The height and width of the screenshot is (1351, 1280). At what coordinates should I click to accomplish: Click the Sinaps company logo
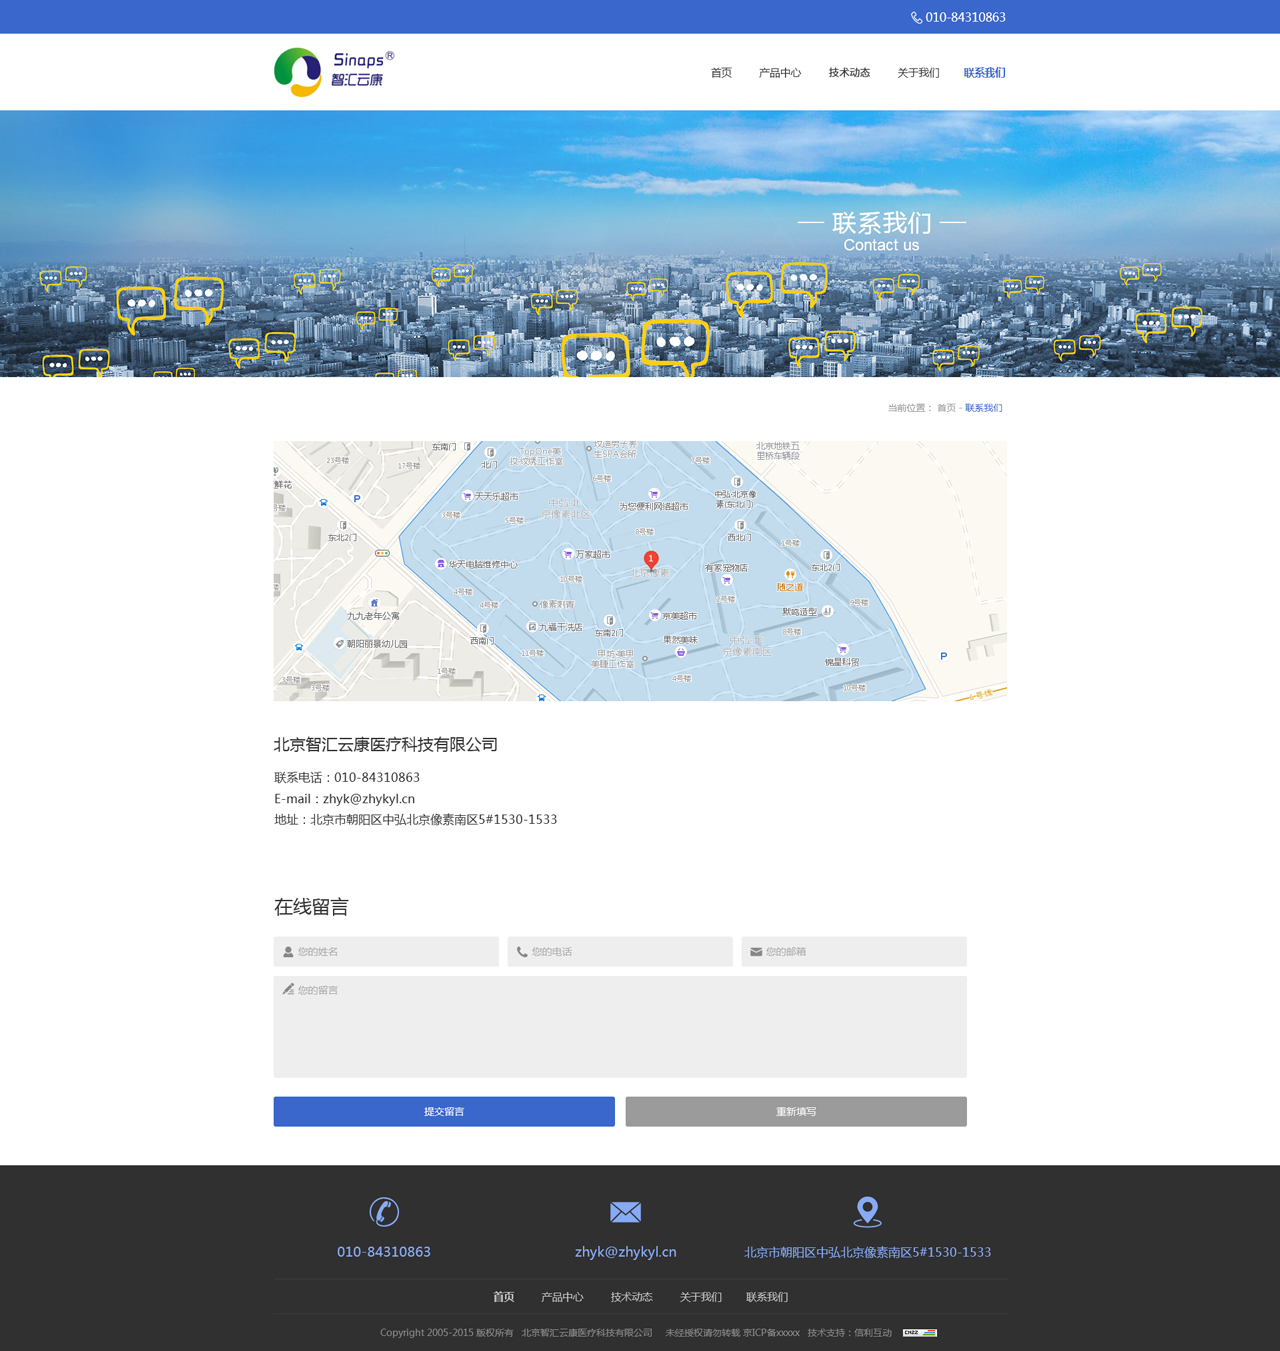click(x=334, y=72)
